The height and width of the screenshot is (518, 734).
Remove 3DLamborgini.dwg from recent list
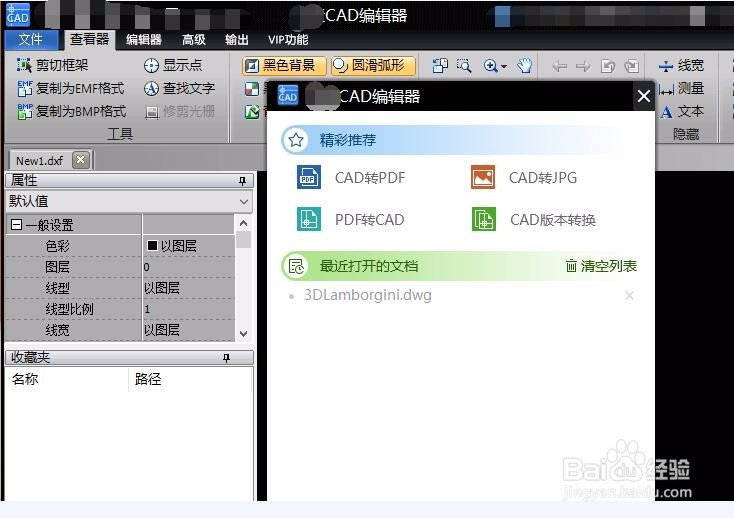point(630,295)
